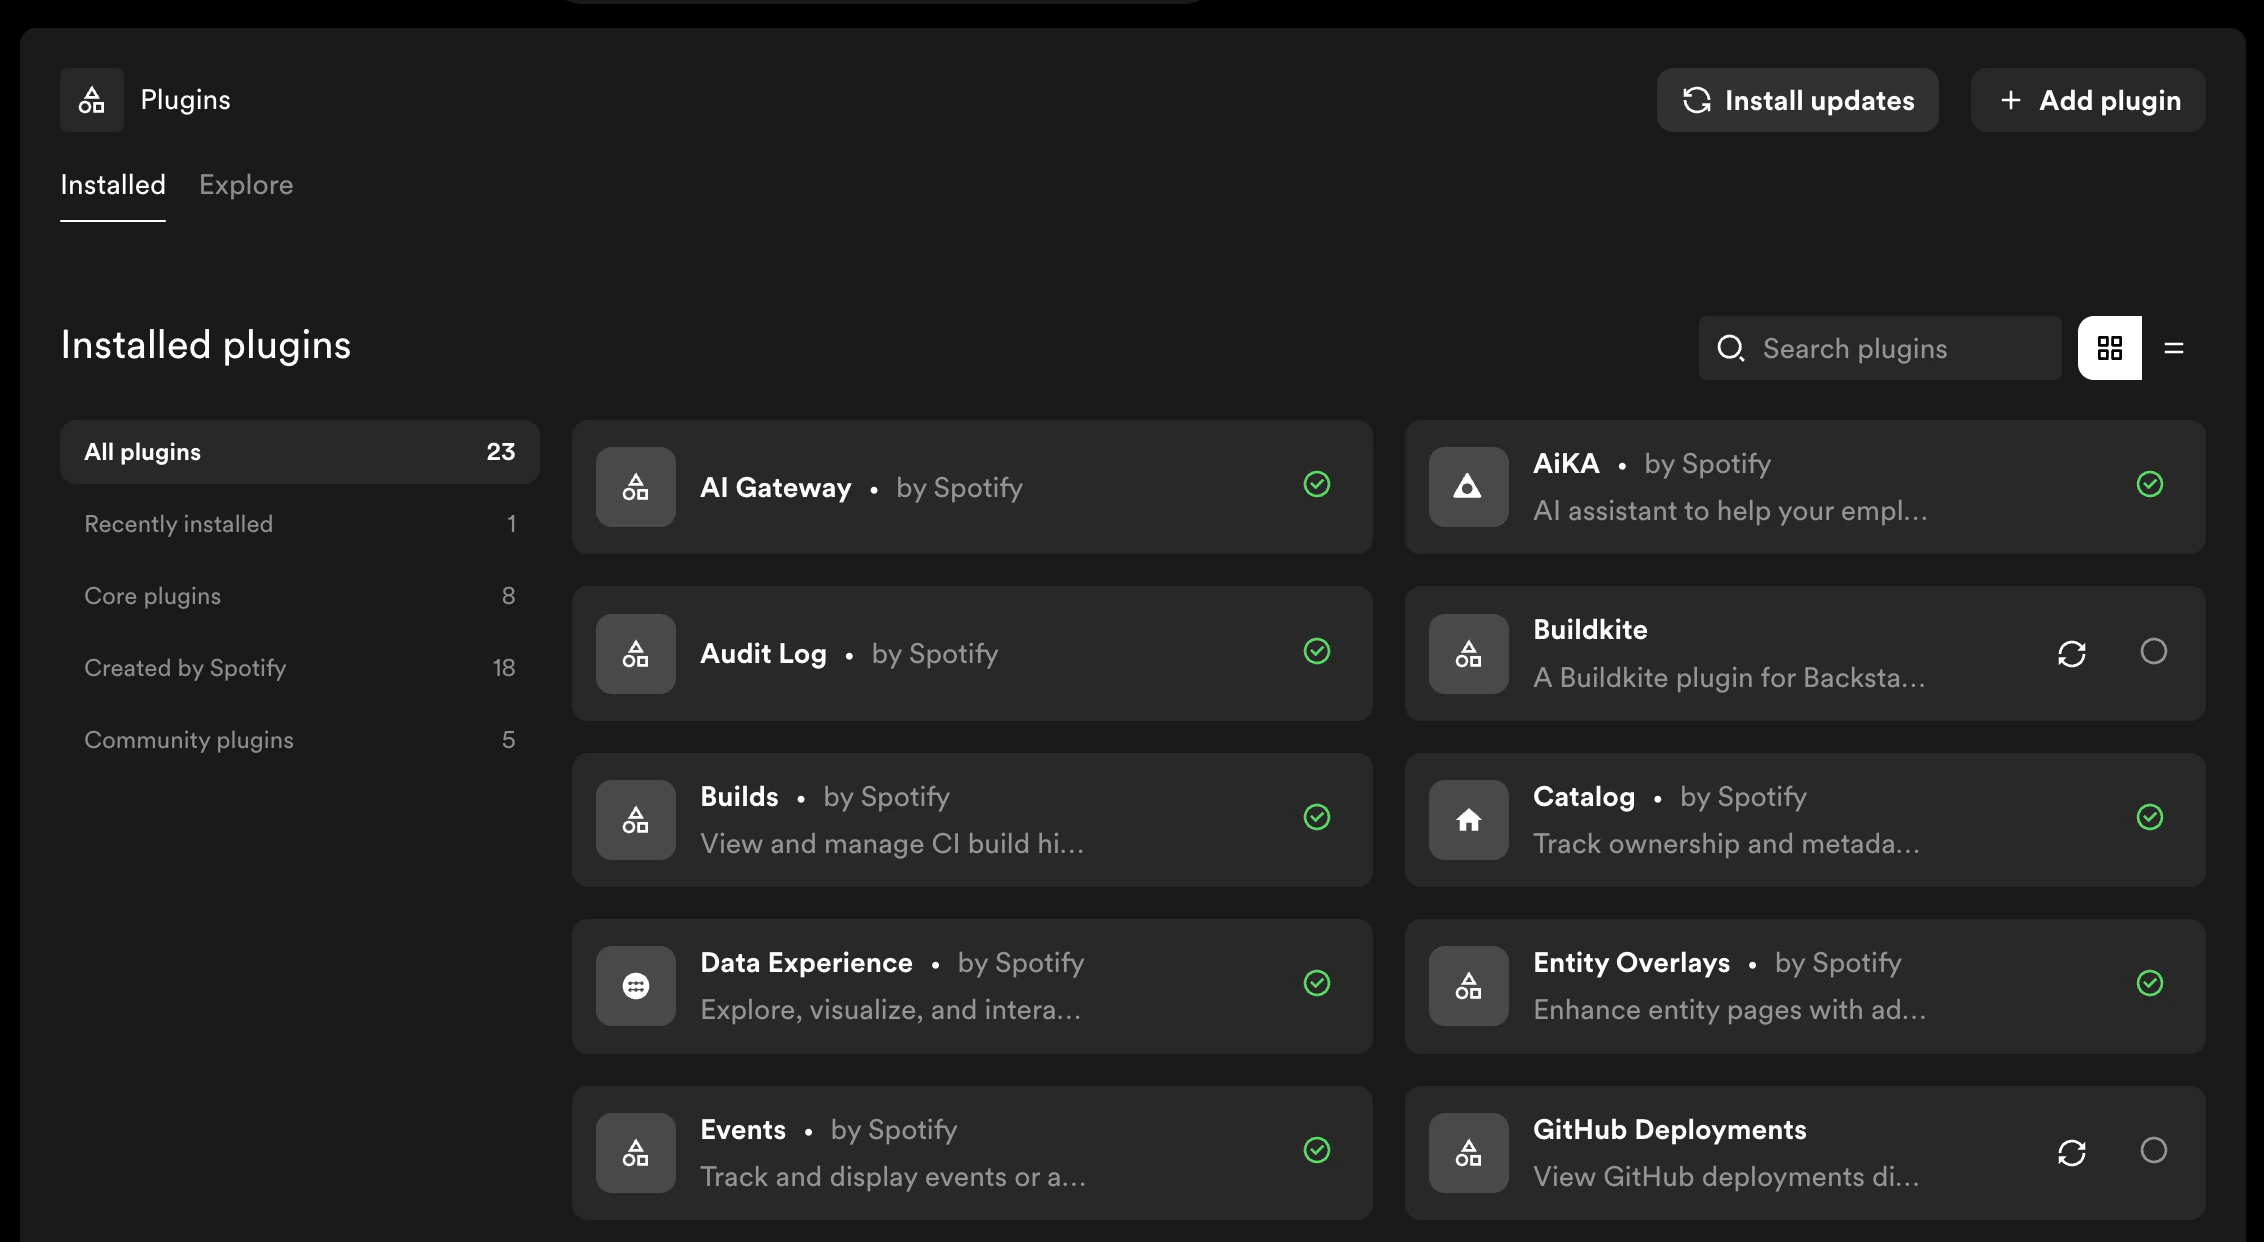
Task: Click the Builds plugin icon
Action: click(636, 820)
